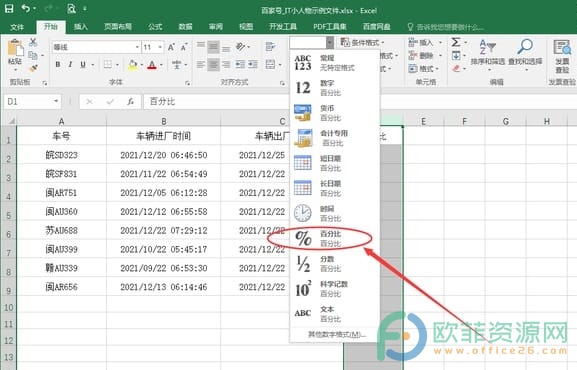This screenshot has height=370, width=577.
Task: Choose Fraction (分数) number format
Action: tap(334, 264)
